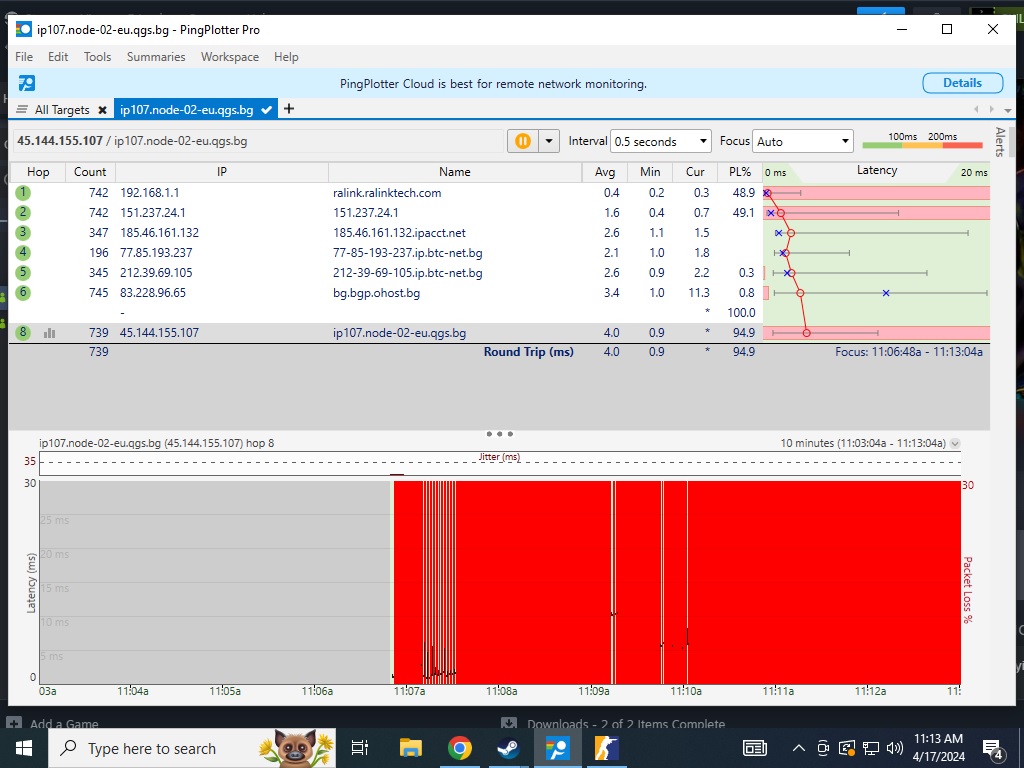
Task: Expand the 10 minutes timeline range dropdown
Action: pos(955,443)
